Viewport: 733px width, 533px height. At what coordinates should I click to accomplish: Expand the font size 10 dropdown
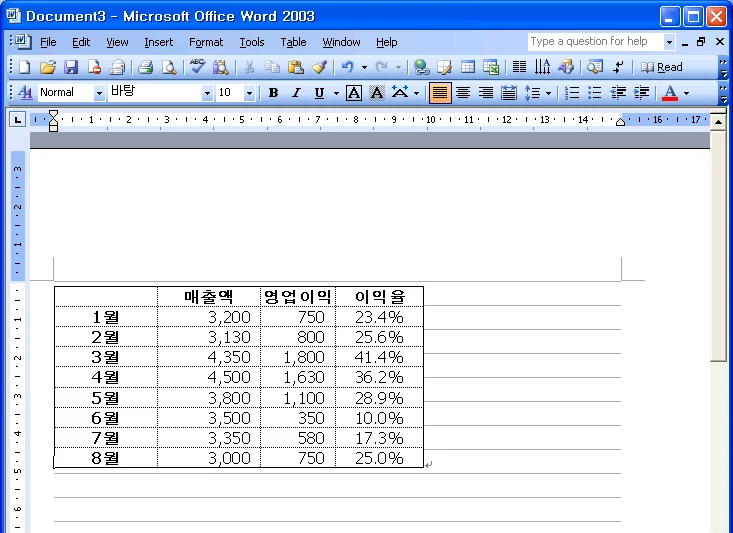click(249, 93)
